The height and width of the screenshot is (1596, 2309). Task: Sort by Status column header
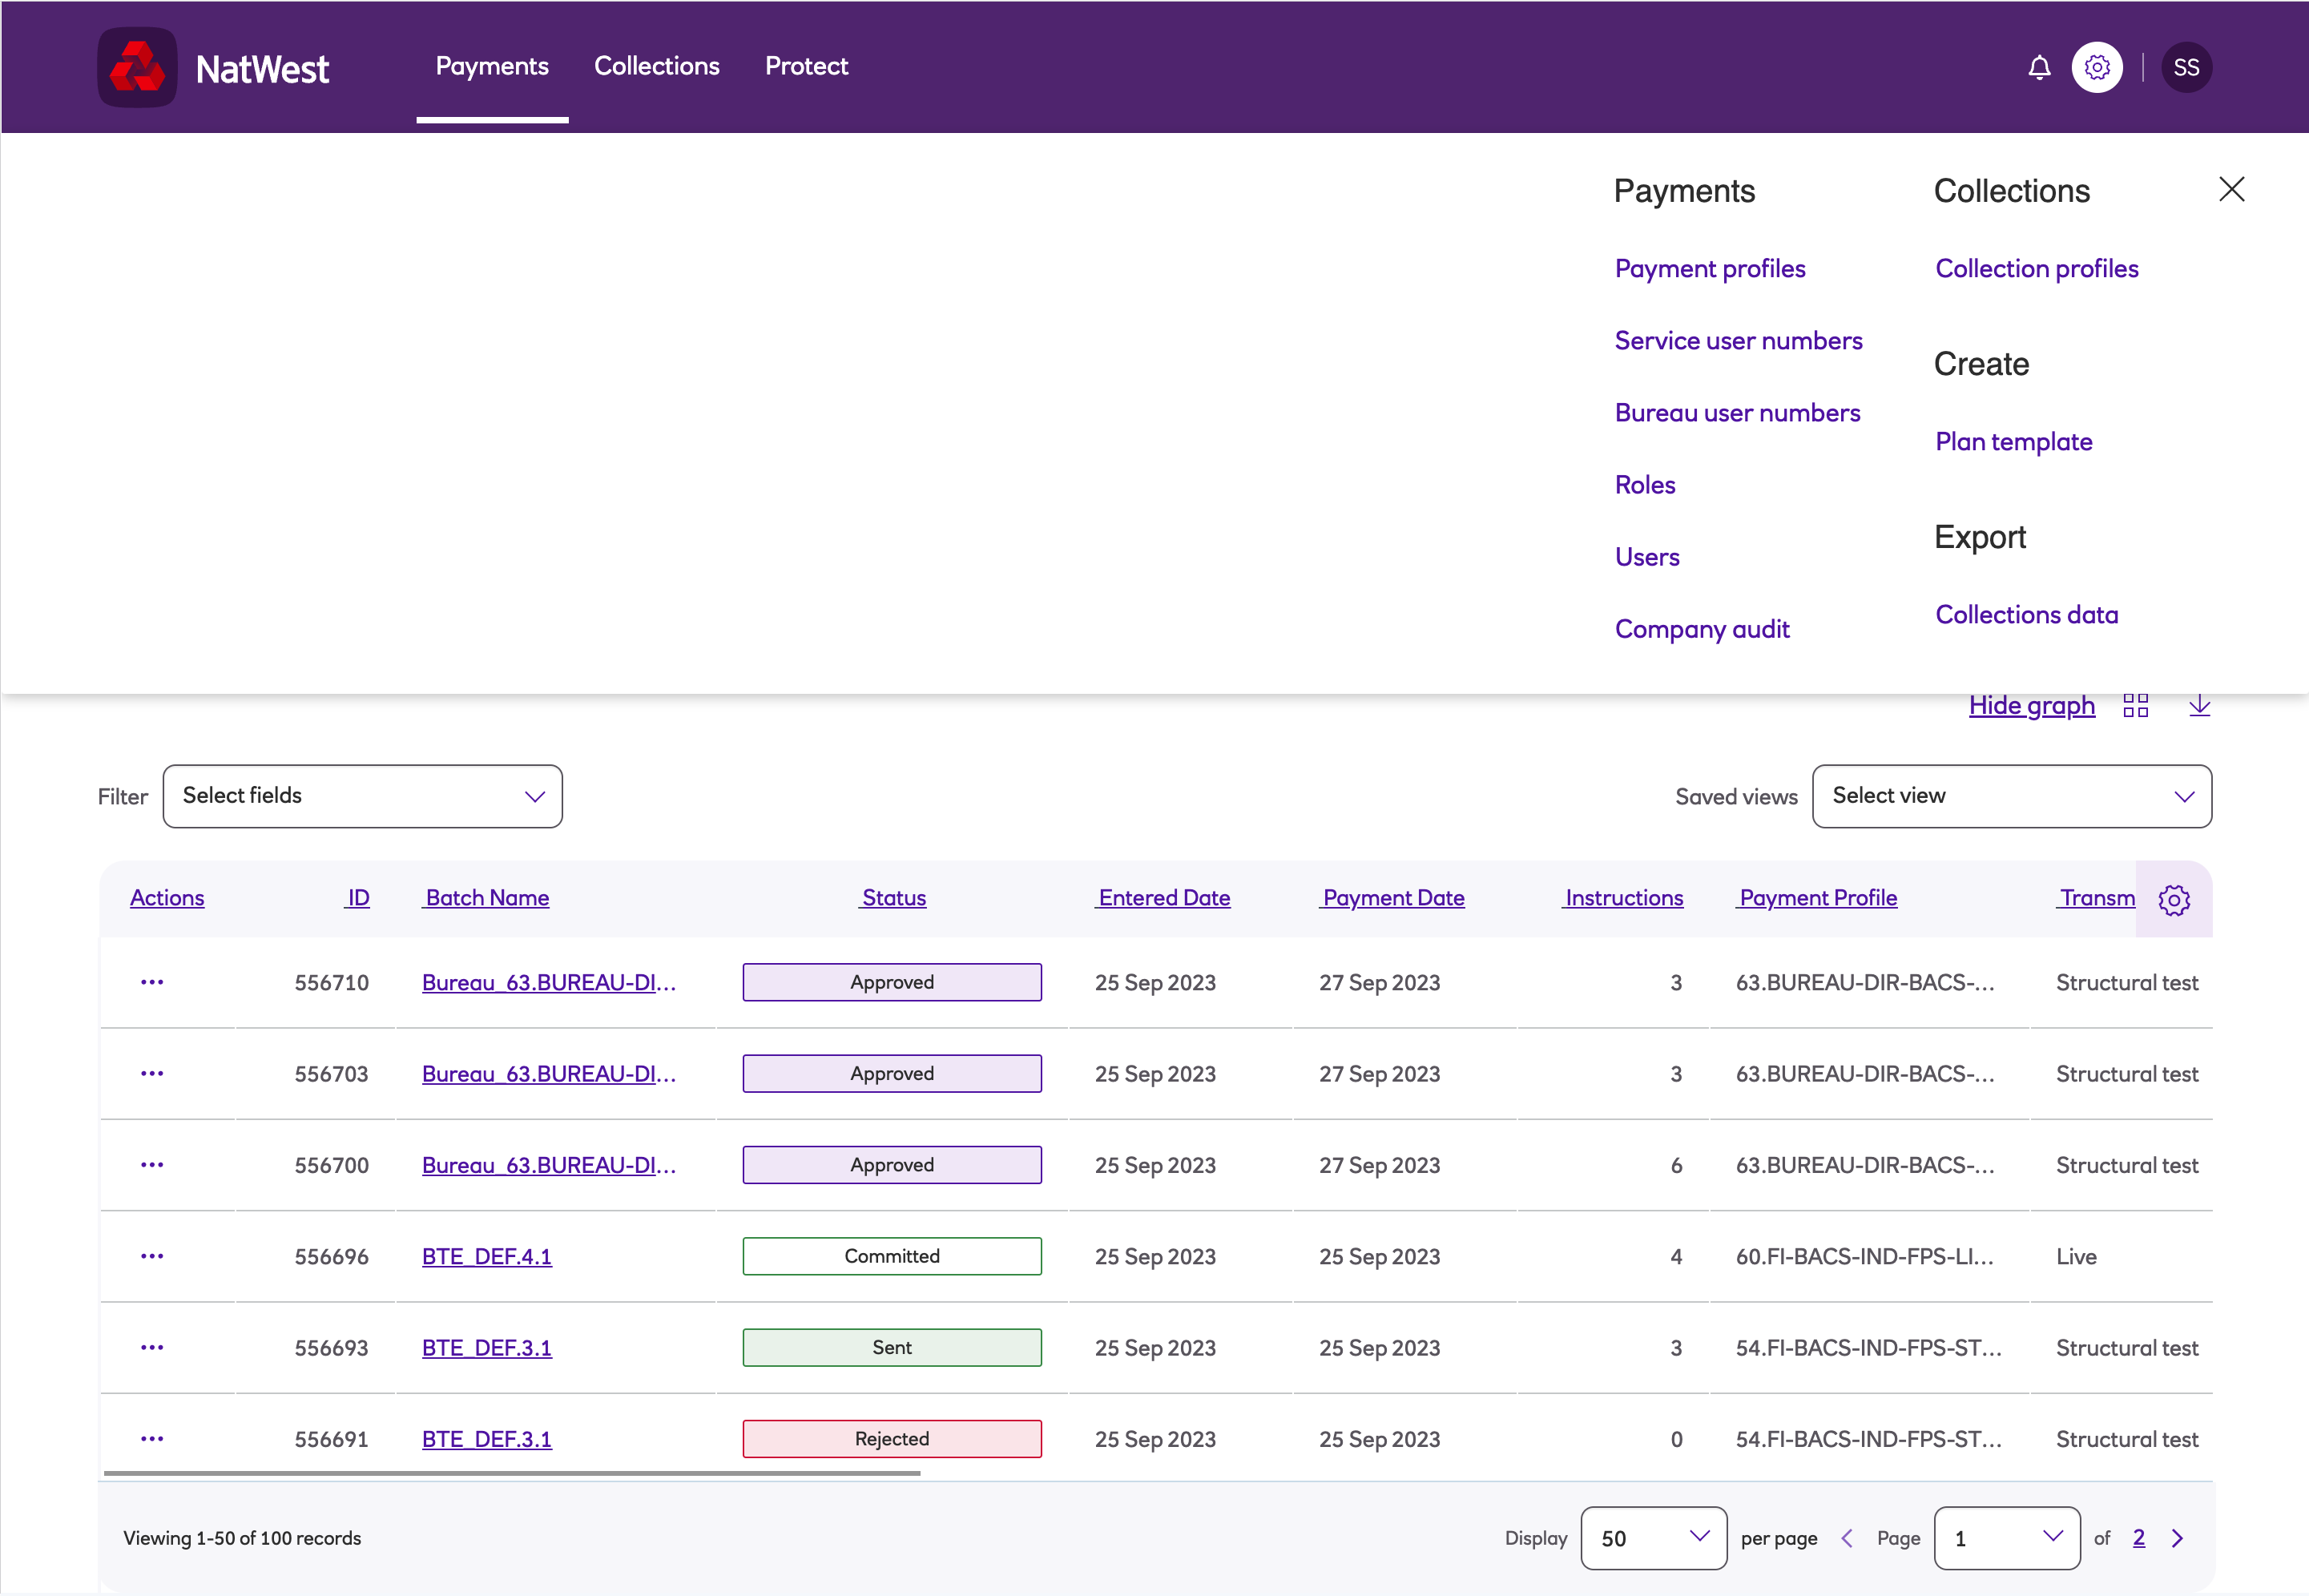[x=893, y=898]
